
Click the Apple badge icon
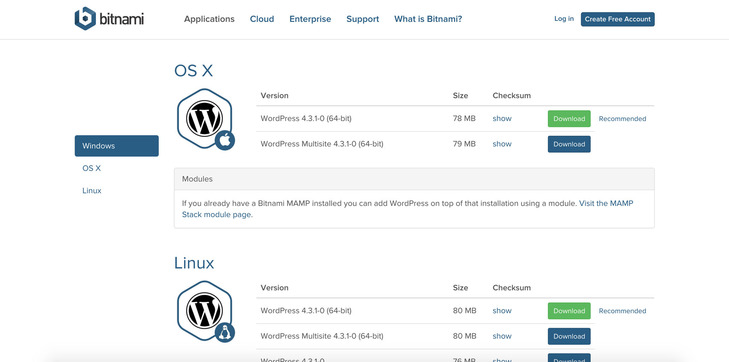pos(225,140)
